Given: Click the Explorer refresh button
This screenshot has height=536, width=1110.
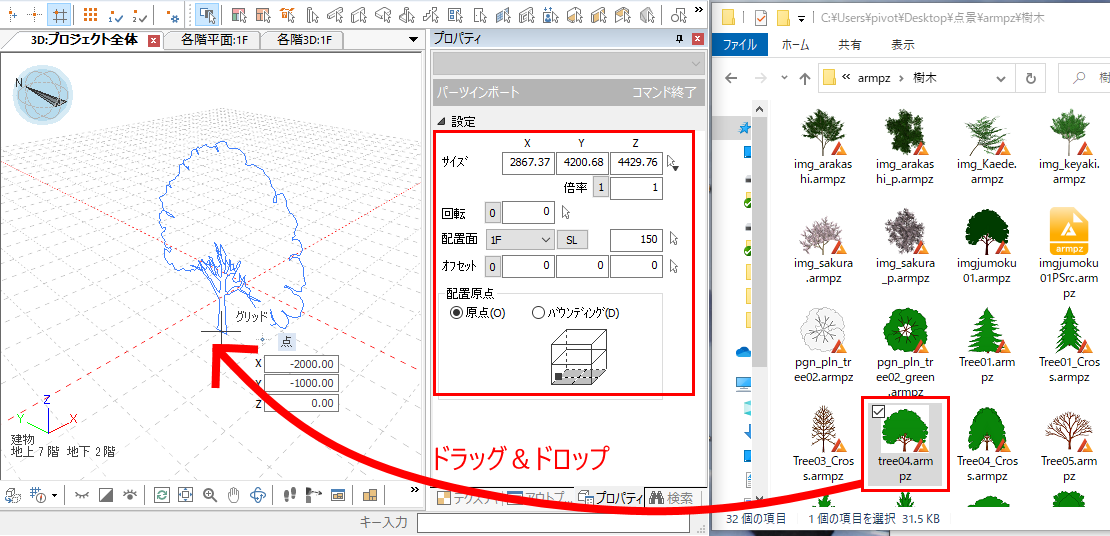Looking at the screenshot, I should coord(1031,78).
